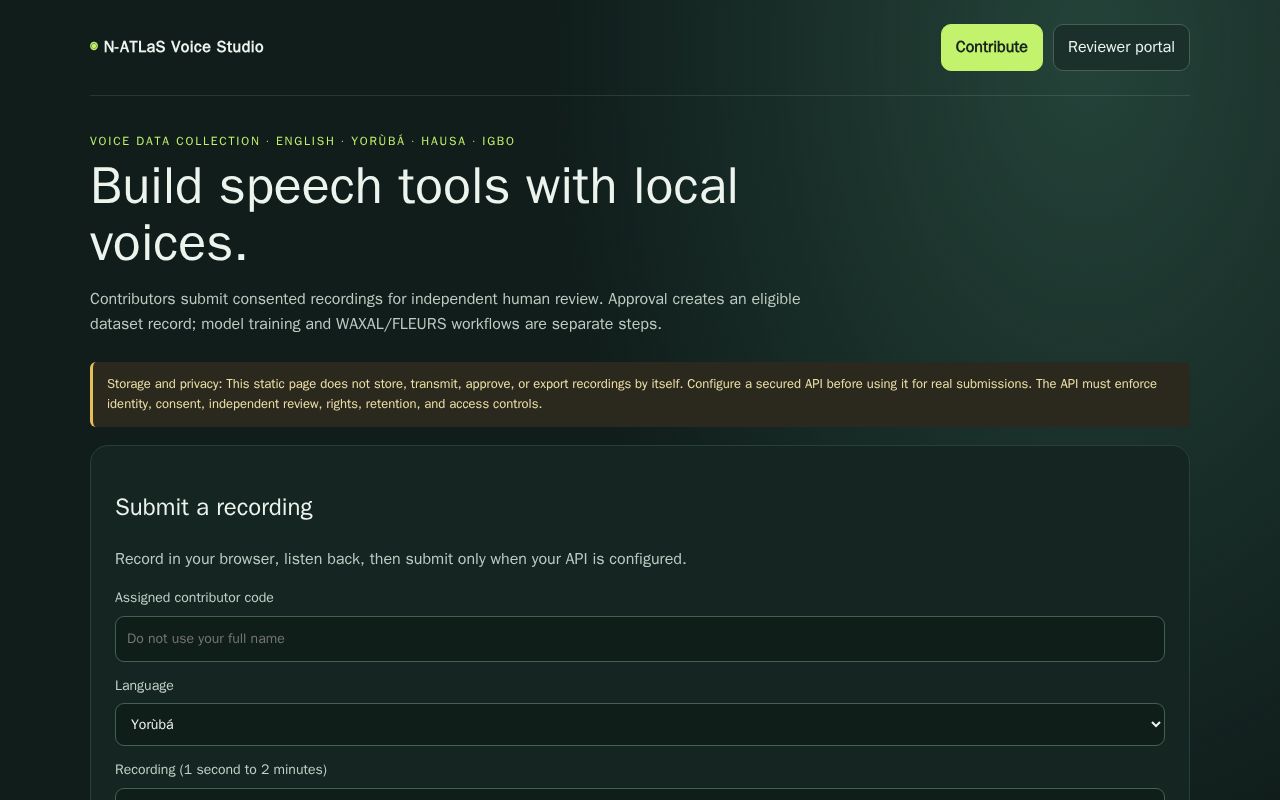Screen dimensions: 1280x800
Task: Select the "Submit a recording" heading
Action: pyautogui.click(x=214, y=507)
